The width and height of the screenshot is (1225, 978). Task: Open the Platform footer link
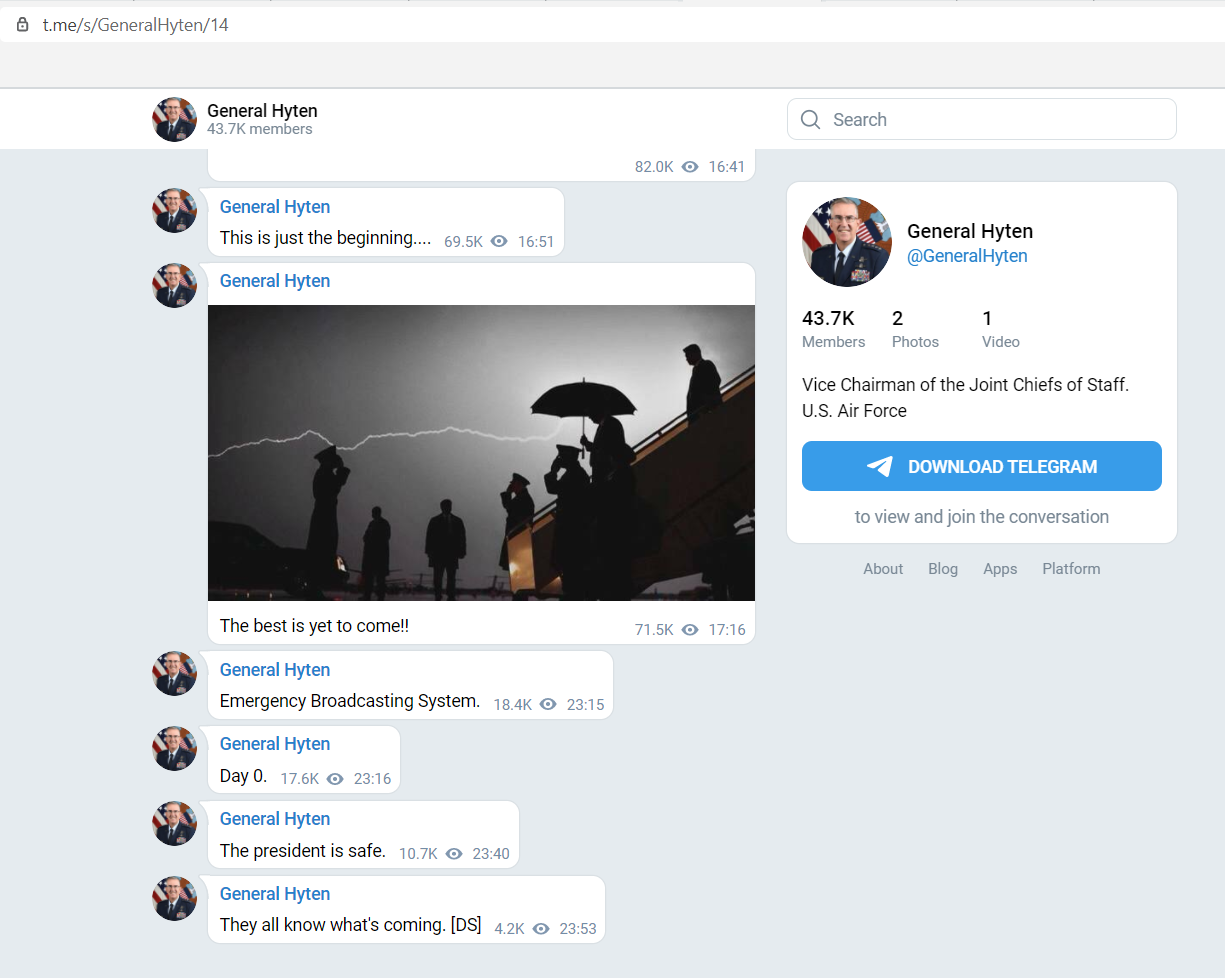[1071, 569]
